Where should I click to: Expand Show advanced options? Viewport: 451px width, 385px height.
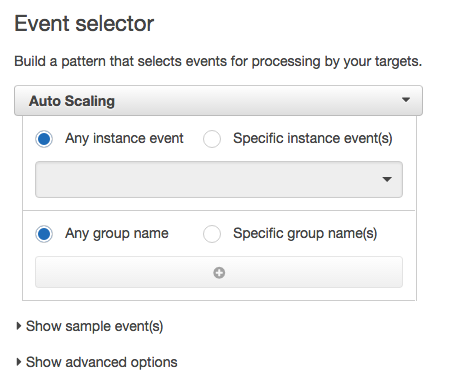coord(97,362)
